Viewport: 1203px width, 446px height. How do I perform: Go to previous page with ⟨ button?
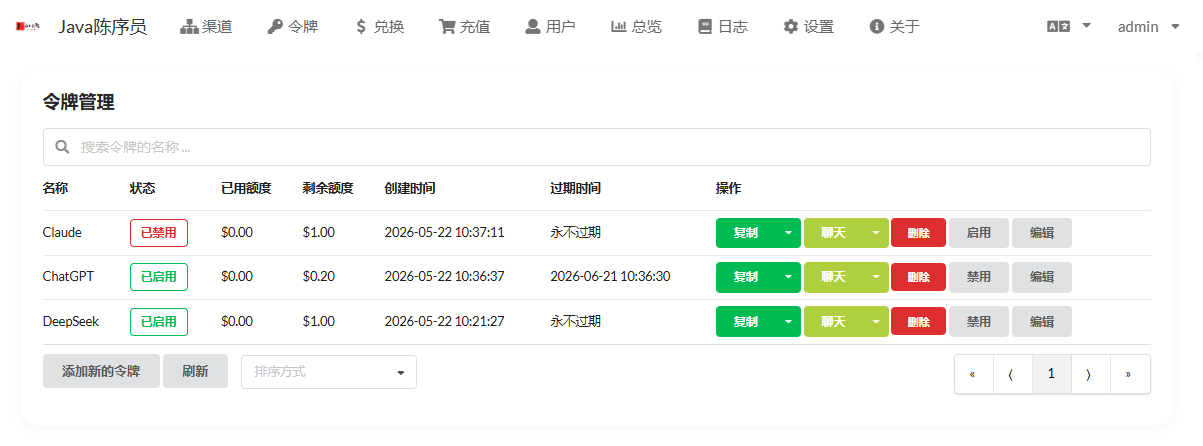tap(1012, 374)
